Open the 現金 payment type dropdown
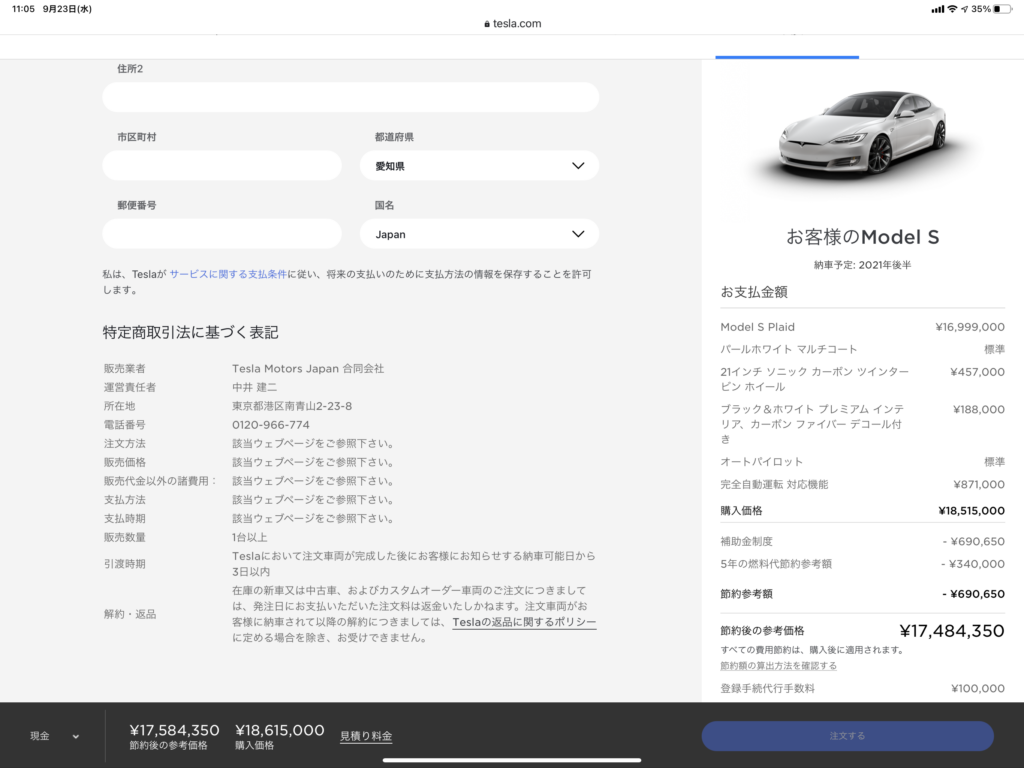 click(x=54, y=736)
